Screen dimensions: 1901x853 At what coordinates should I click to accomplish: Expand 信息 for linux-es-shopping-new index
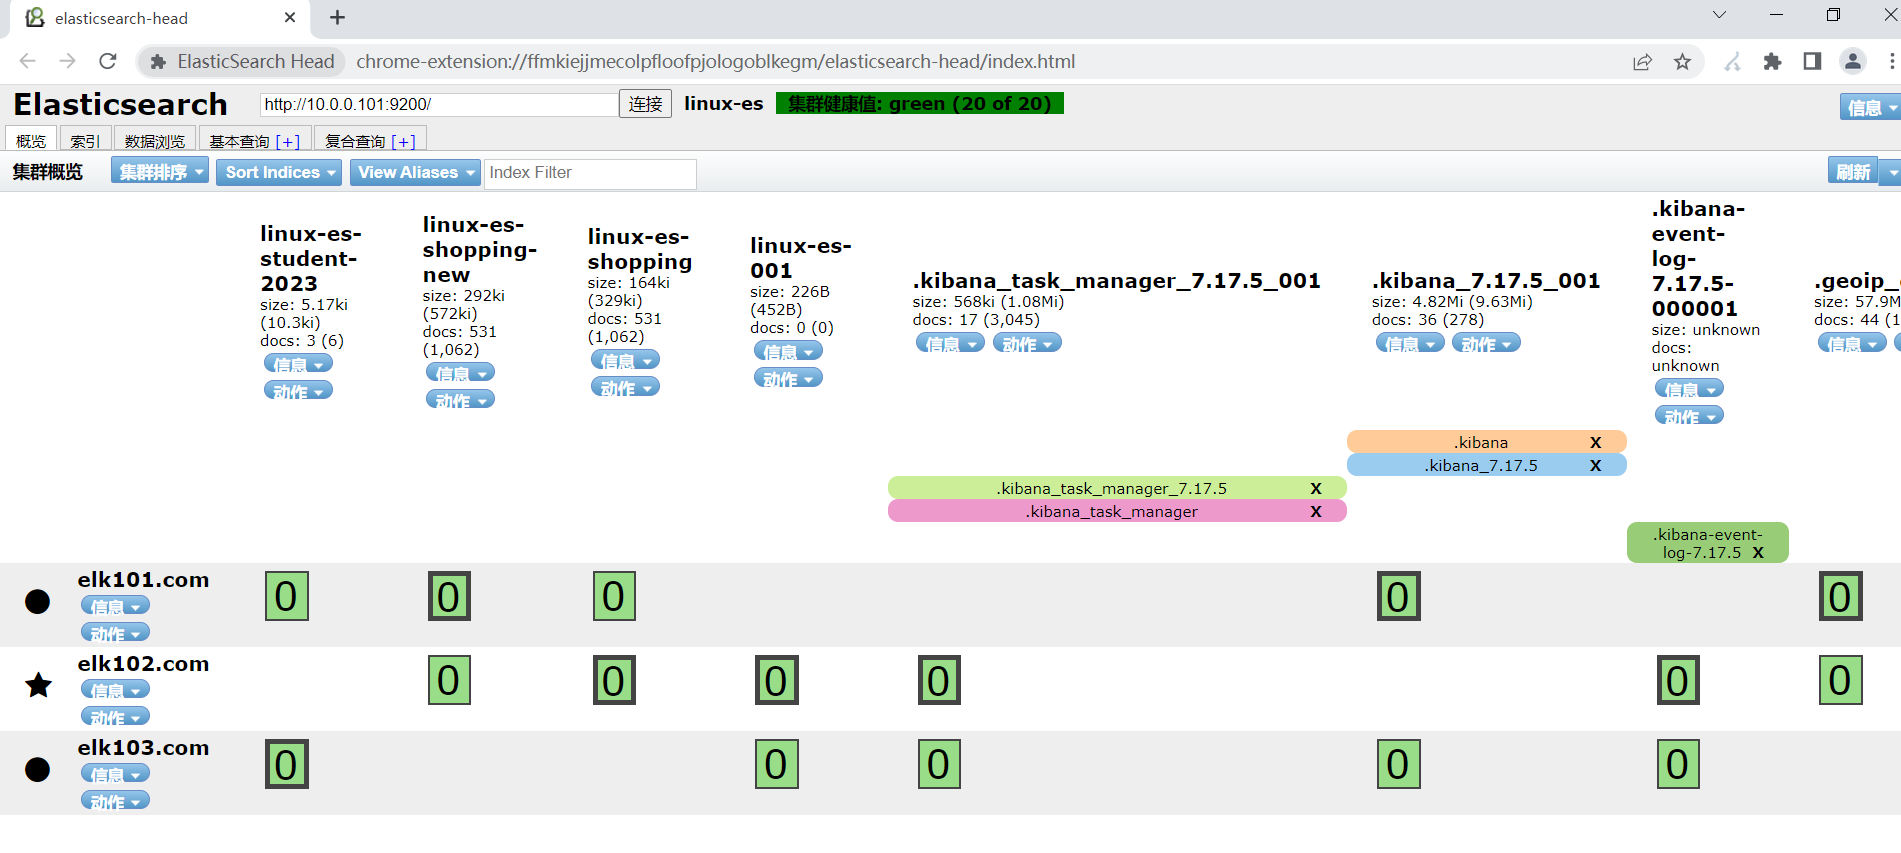click(460, 373)
